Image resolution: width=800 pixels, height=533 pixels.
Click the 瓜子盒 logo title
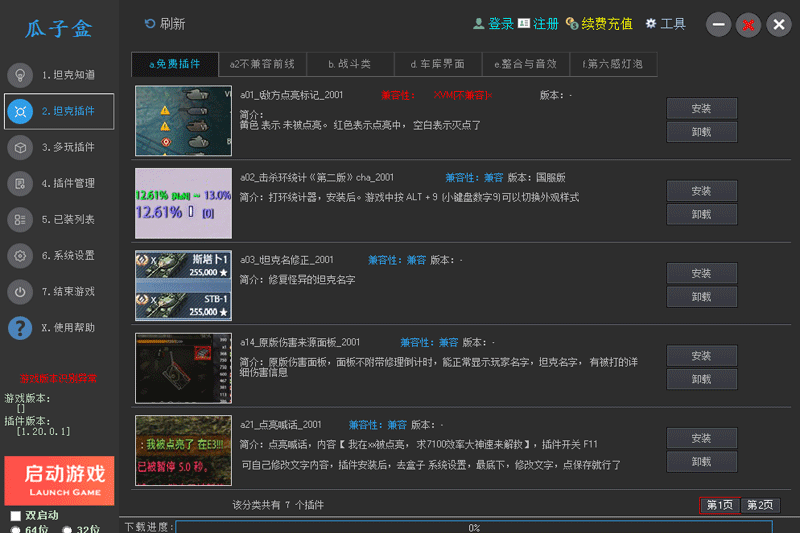(x=59, y=29)
